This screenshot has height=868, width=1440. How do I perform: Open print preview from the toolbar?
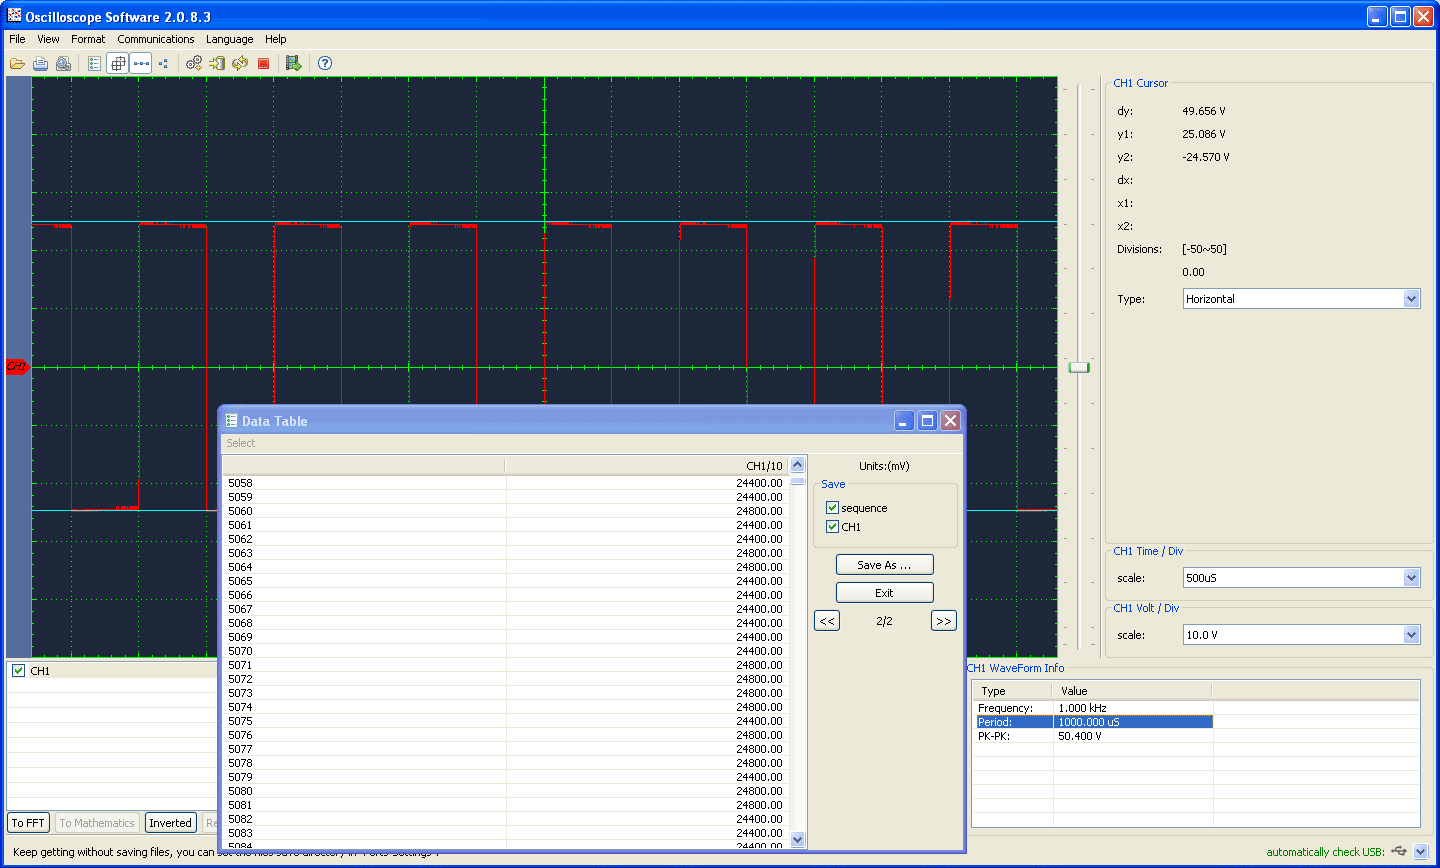coord(63,63)
